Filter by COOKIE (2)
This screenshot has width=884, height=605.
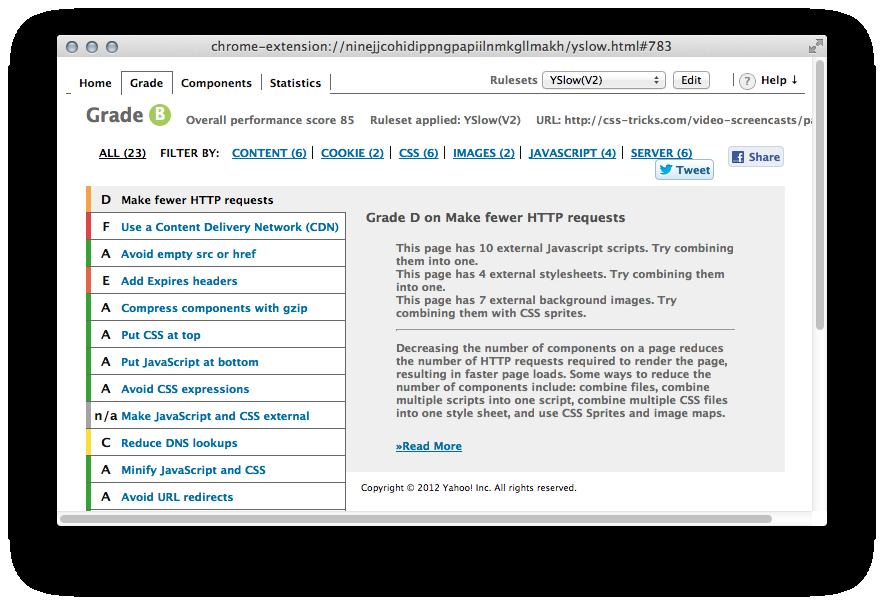pyautogui.click(x=352, y=153)
